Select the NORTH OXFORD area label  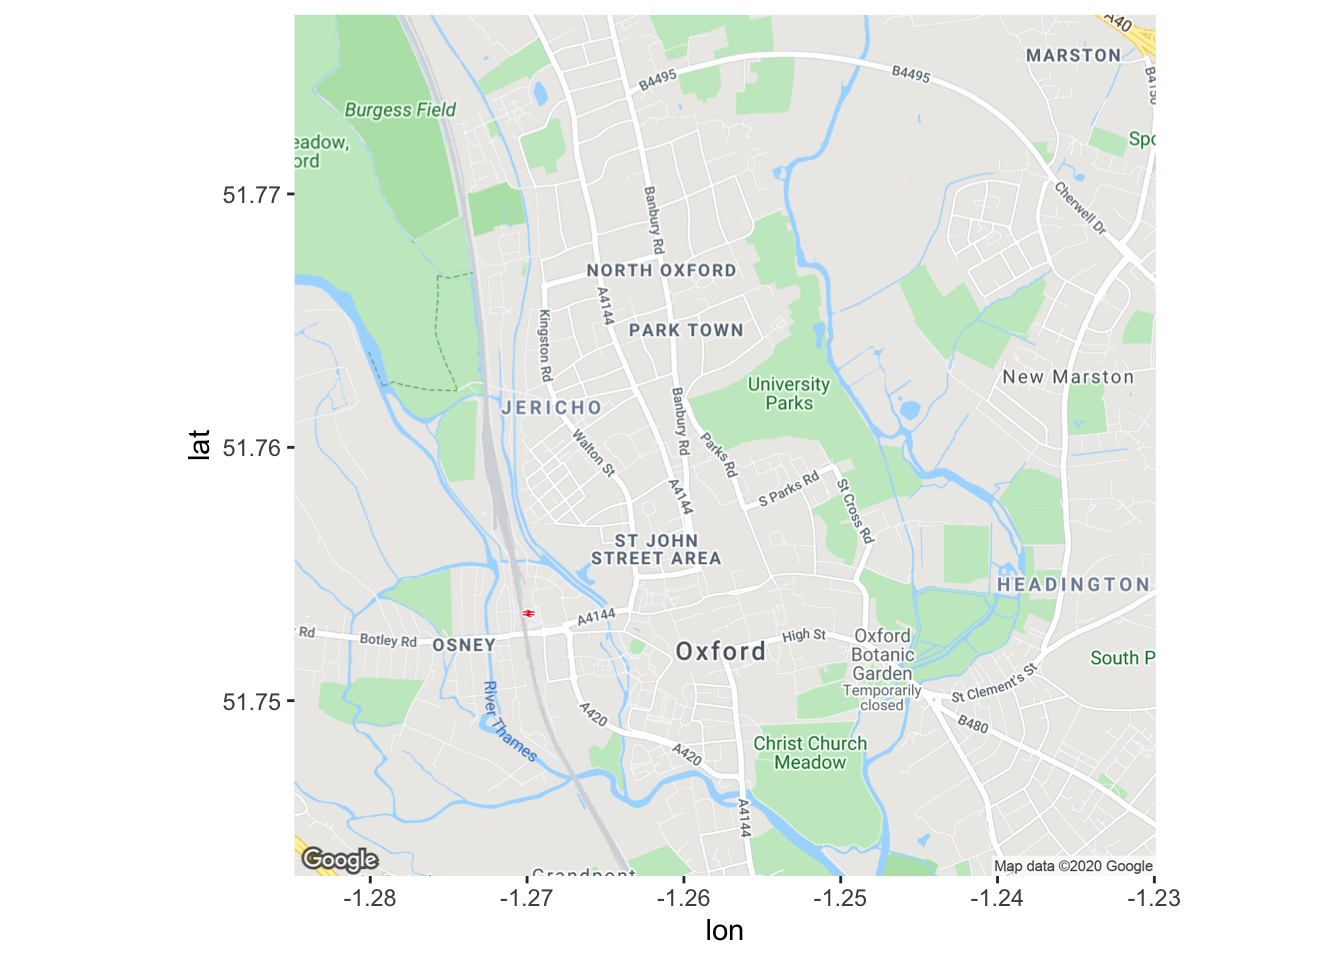[x=661, y=271]
